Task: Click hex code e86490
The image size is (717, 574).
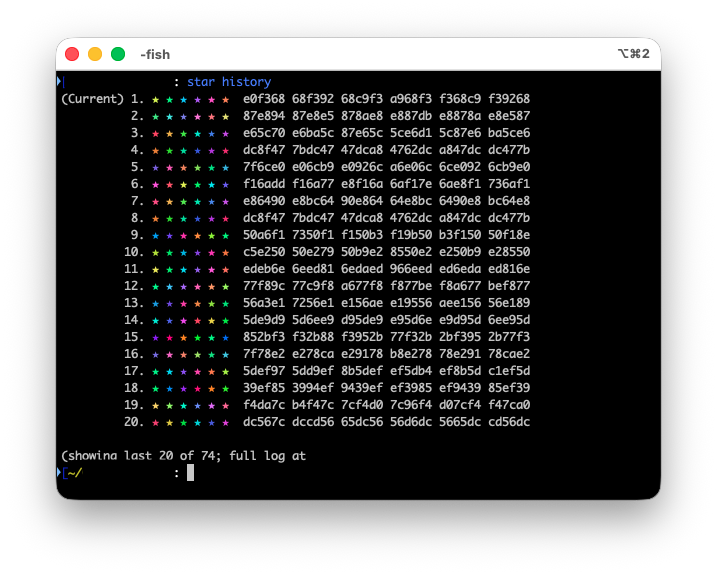Action: pyautogui.click(x=264, y=201)
